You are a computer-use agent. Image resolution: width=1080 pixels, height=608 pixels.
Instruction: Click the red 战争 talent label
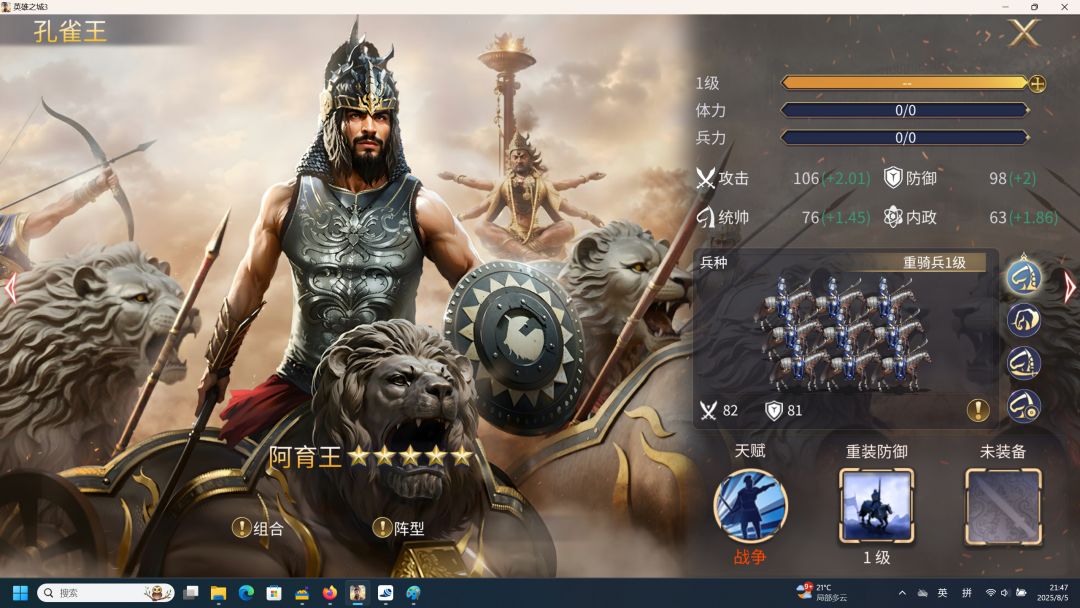click(x=750, y=556)
